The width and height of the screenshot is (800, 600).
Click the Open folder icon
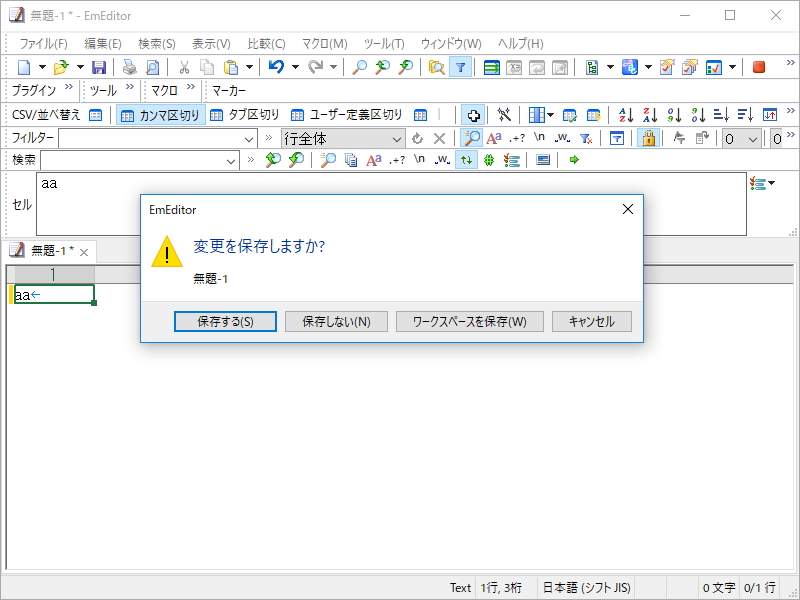click(x=61, y=67)
